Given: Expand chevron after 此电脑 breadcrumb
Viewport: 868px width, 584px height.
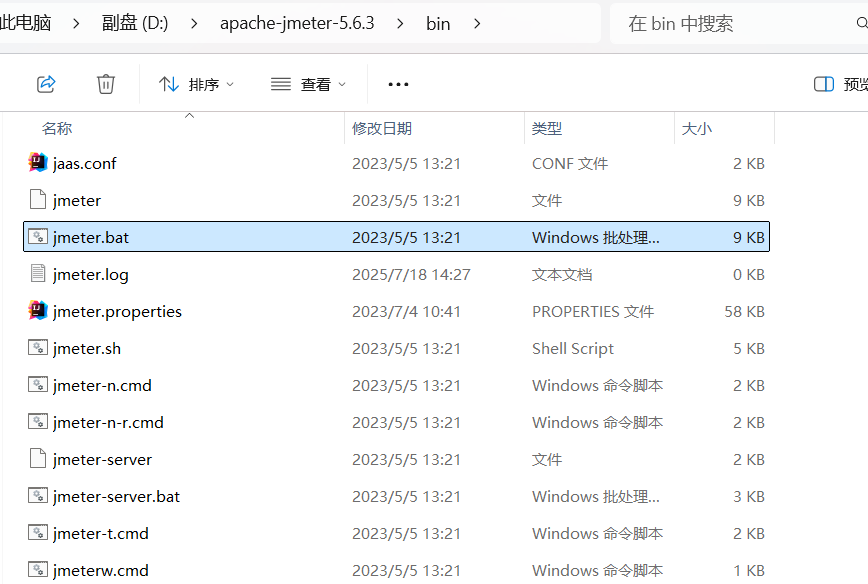Looking at the screenshot, I should (x=76, y=24).
